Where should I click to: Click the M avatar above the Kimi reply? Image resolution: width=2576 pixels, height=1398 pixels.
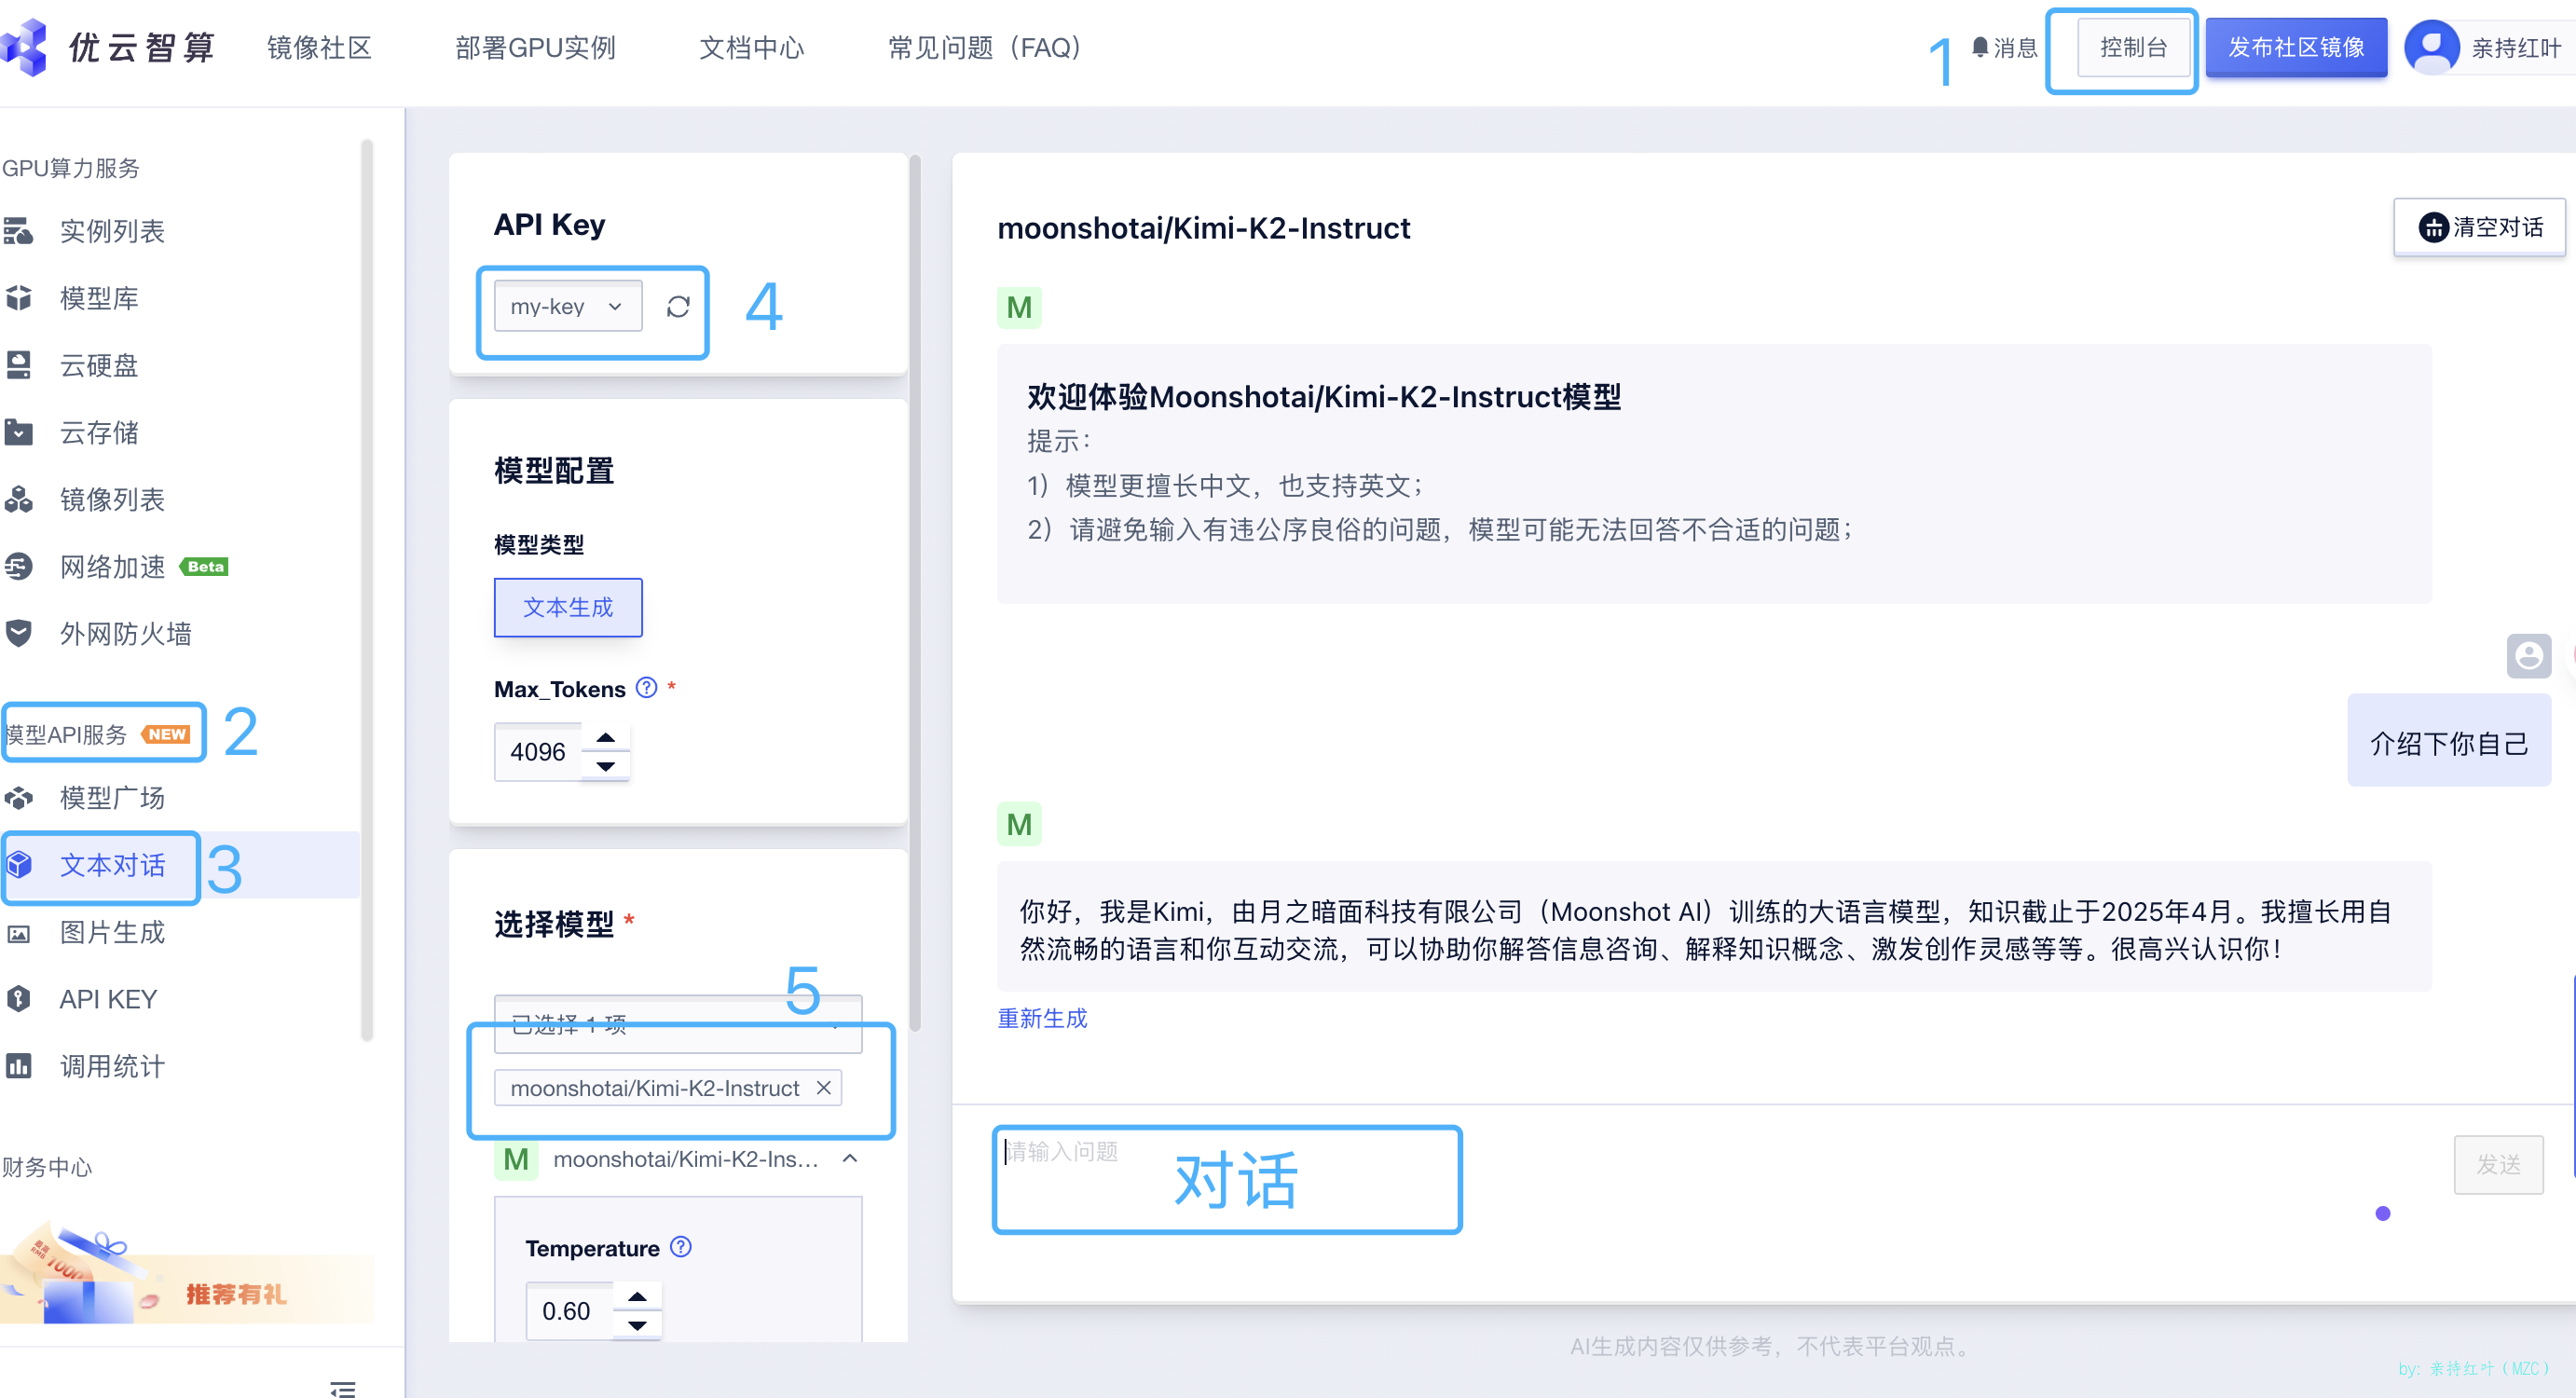(1019, 824)
